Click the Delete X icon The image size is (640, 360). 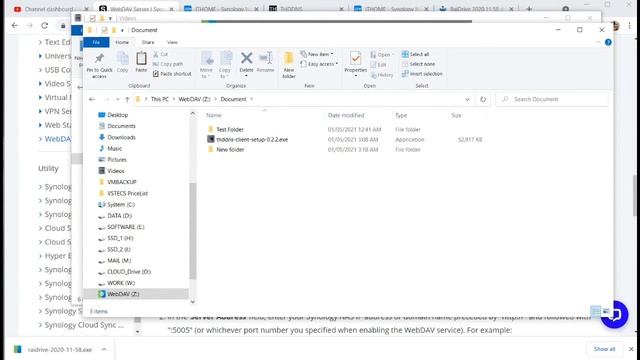coord(247,58)
